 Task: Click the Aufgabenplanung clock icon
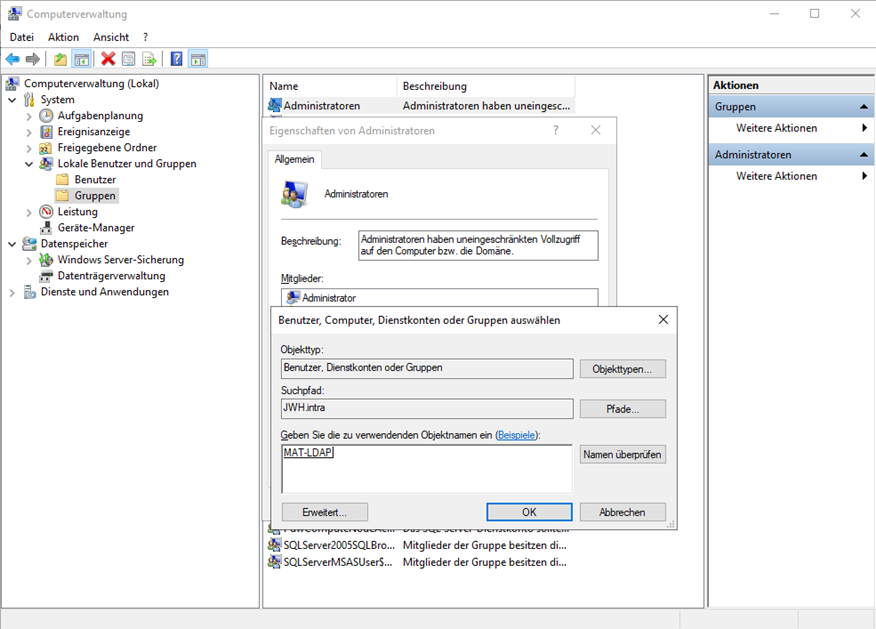(x=46, y=116)
